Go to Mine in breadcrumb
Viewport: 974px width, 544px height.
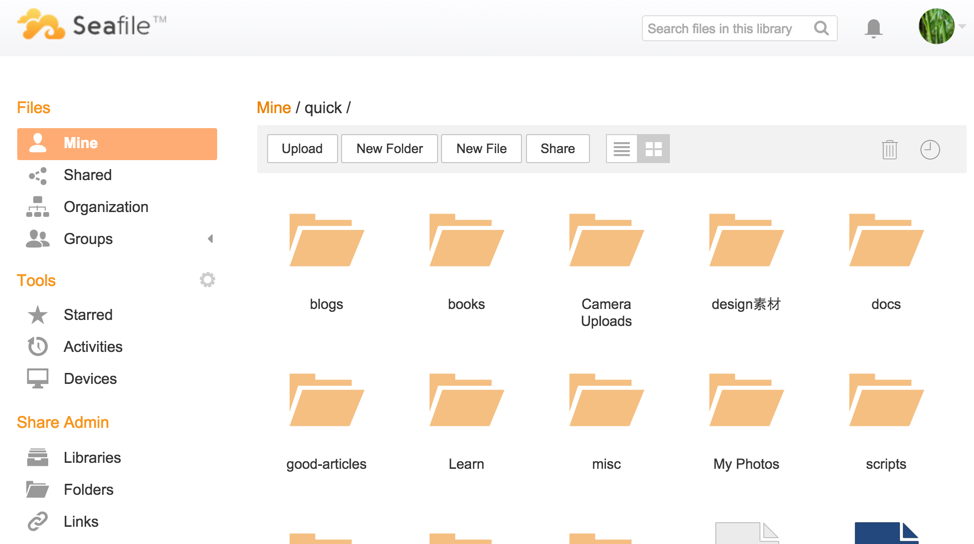click(x=274, y=107)
